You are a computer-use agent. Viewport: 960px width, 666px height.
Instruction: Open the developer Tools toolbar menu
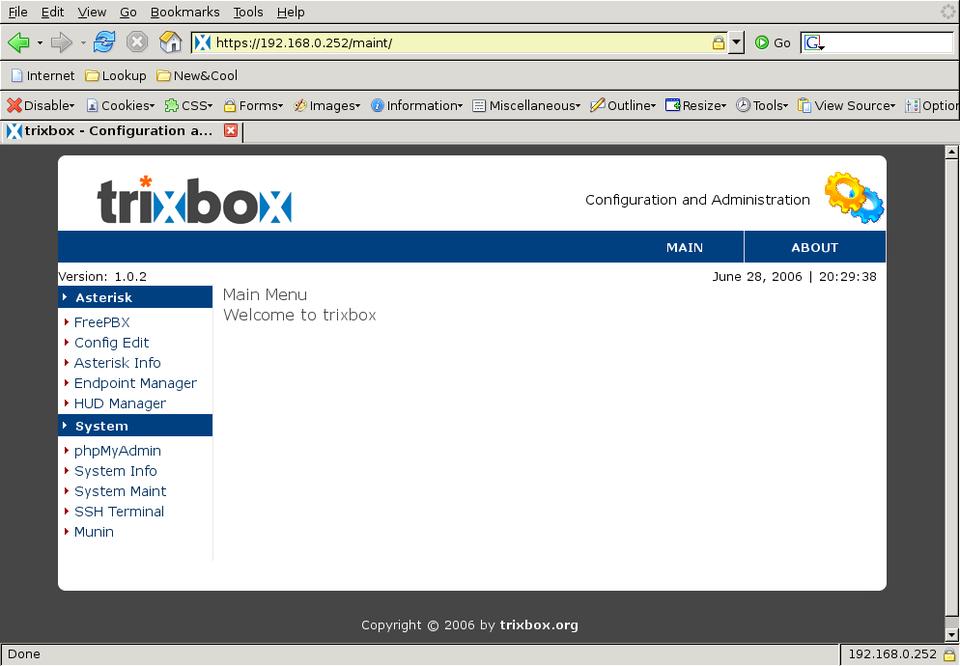coord(762,105)
